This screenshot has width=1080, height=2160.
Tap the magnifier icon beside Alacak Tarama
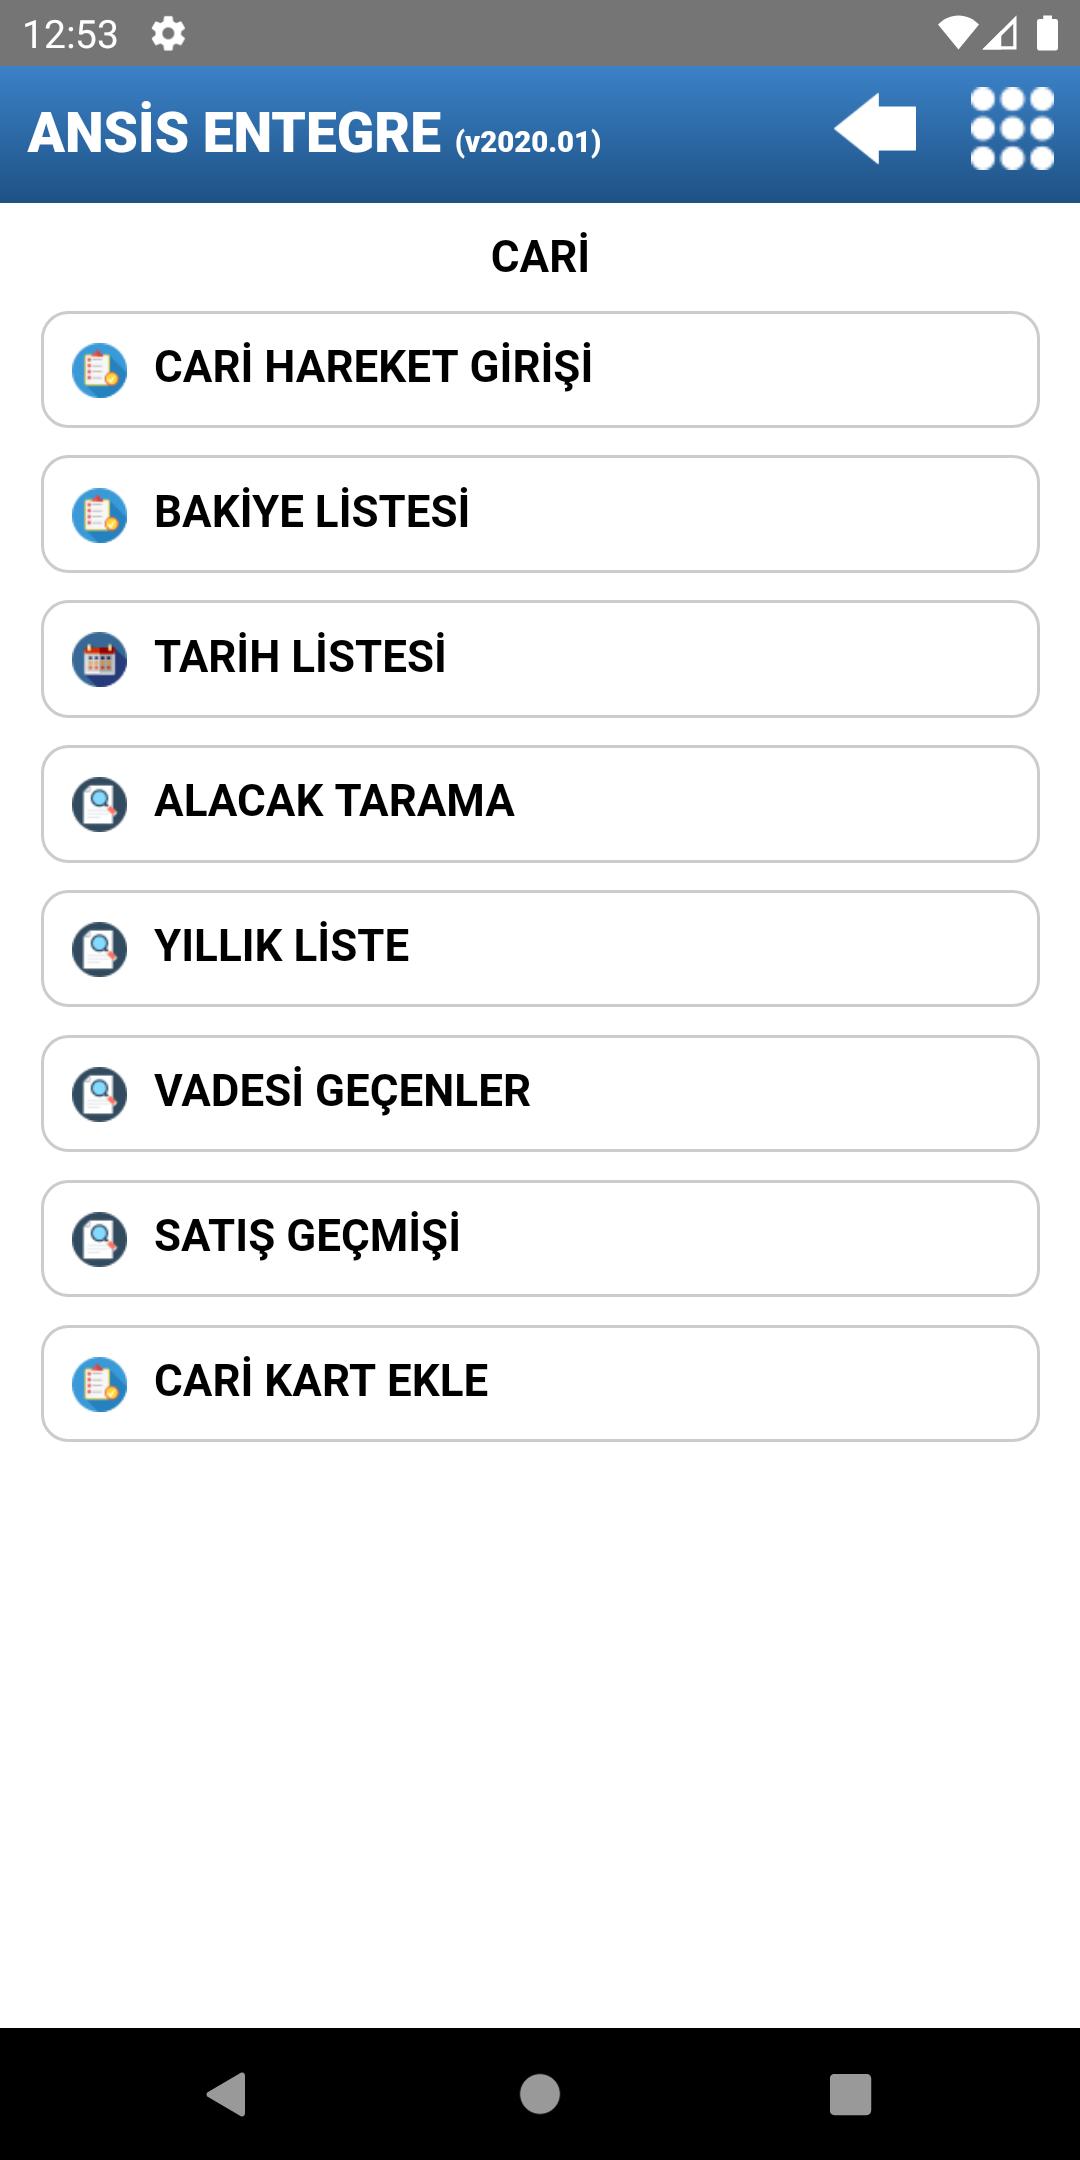(x=99, y=804)
